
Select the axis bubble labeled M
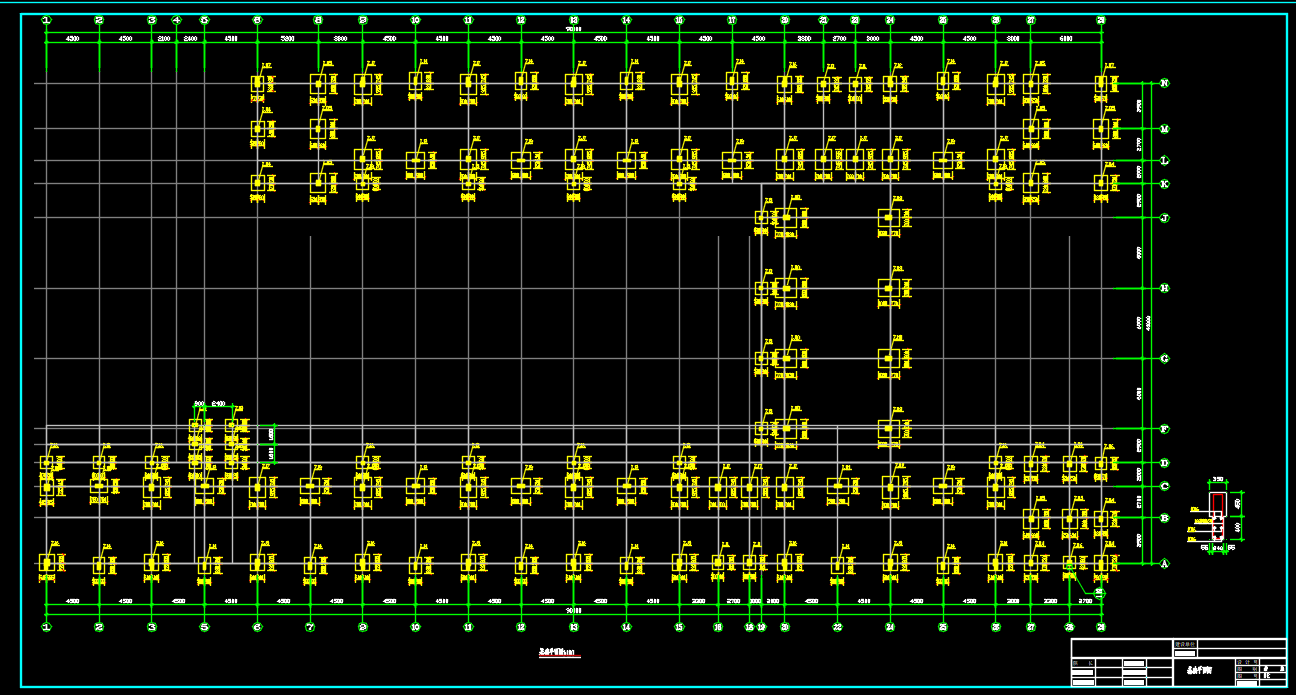coord(1164,129)
